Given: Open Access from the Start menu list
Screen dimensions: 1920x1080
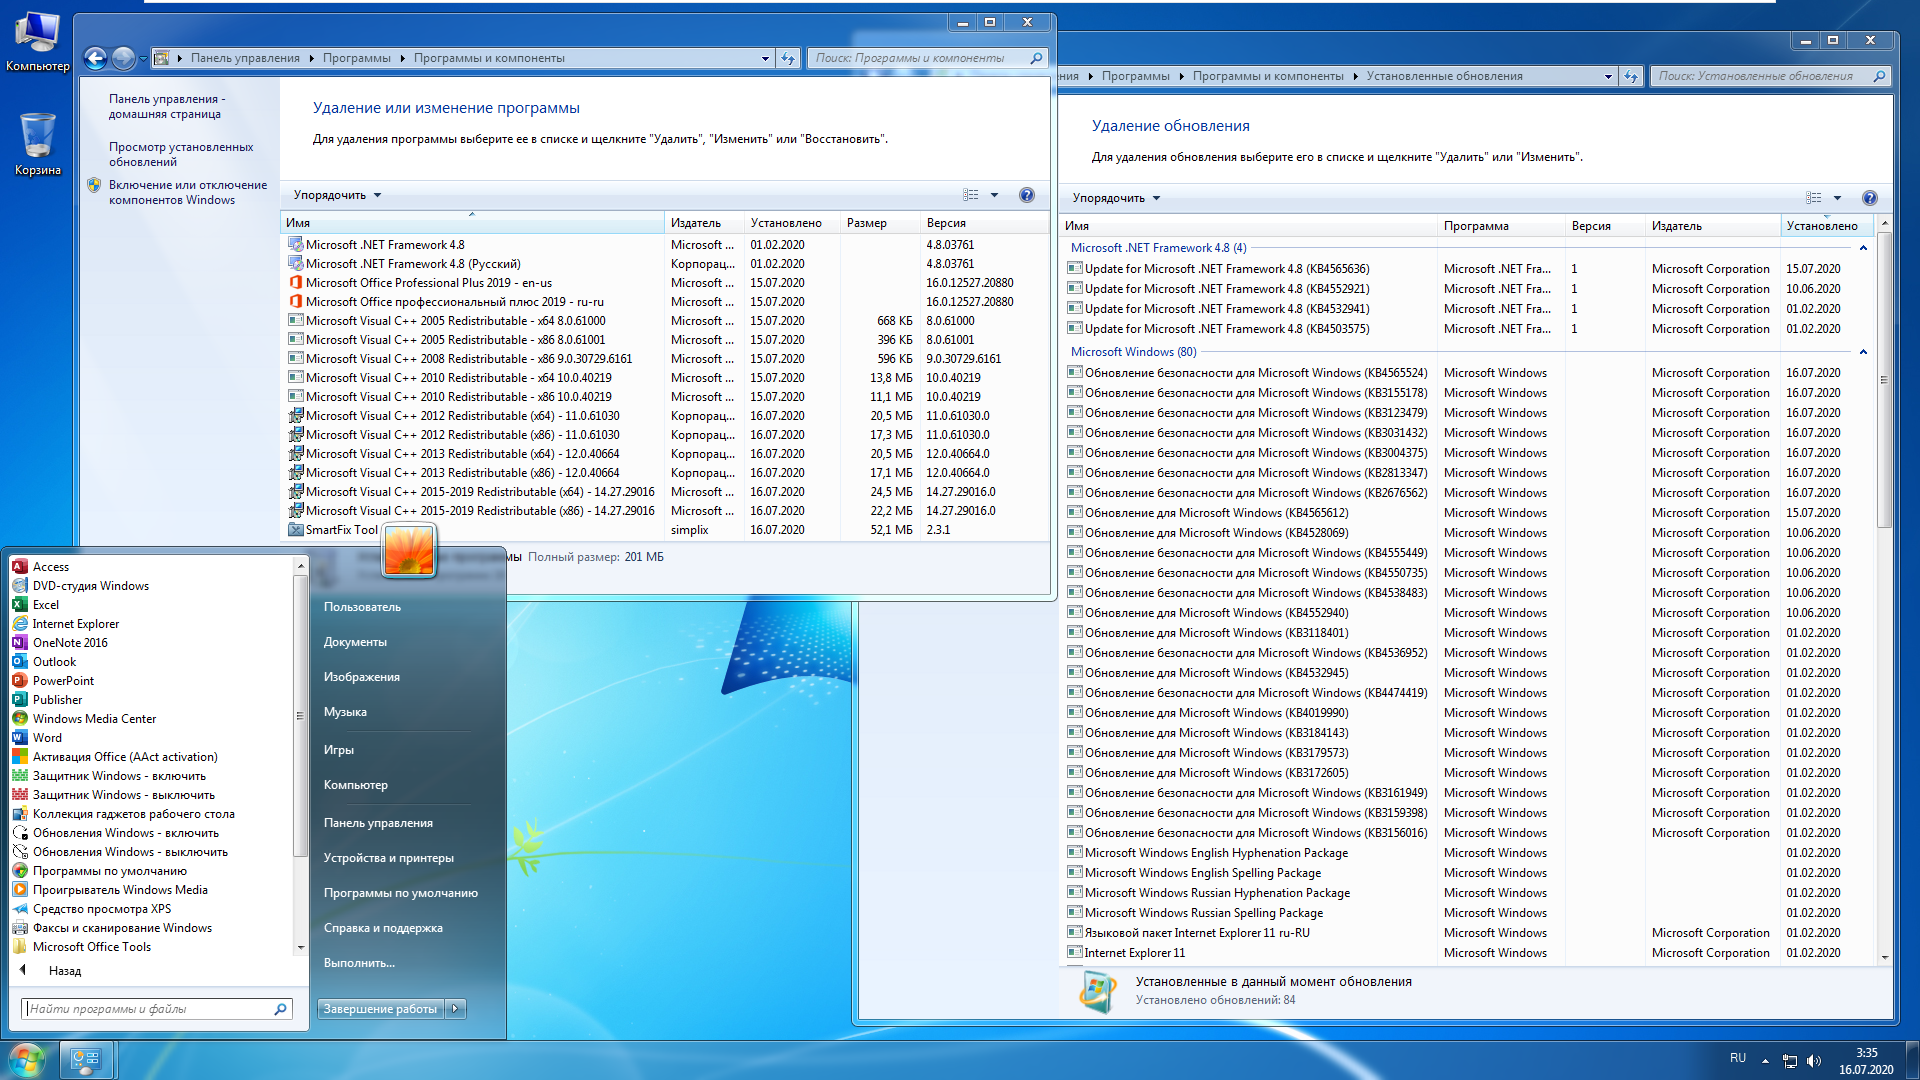Looking at the screenshot, I should pos(50,567).
